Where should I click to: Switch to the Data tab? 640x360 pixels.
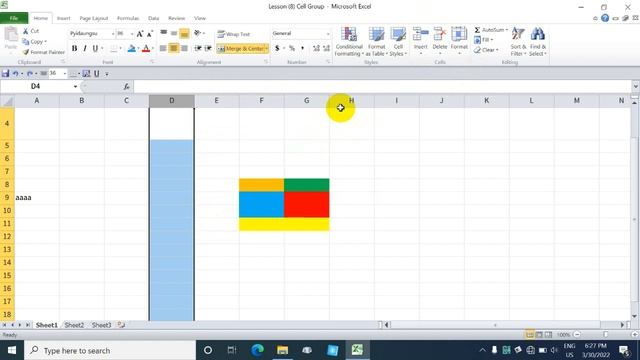click(153, 18)
